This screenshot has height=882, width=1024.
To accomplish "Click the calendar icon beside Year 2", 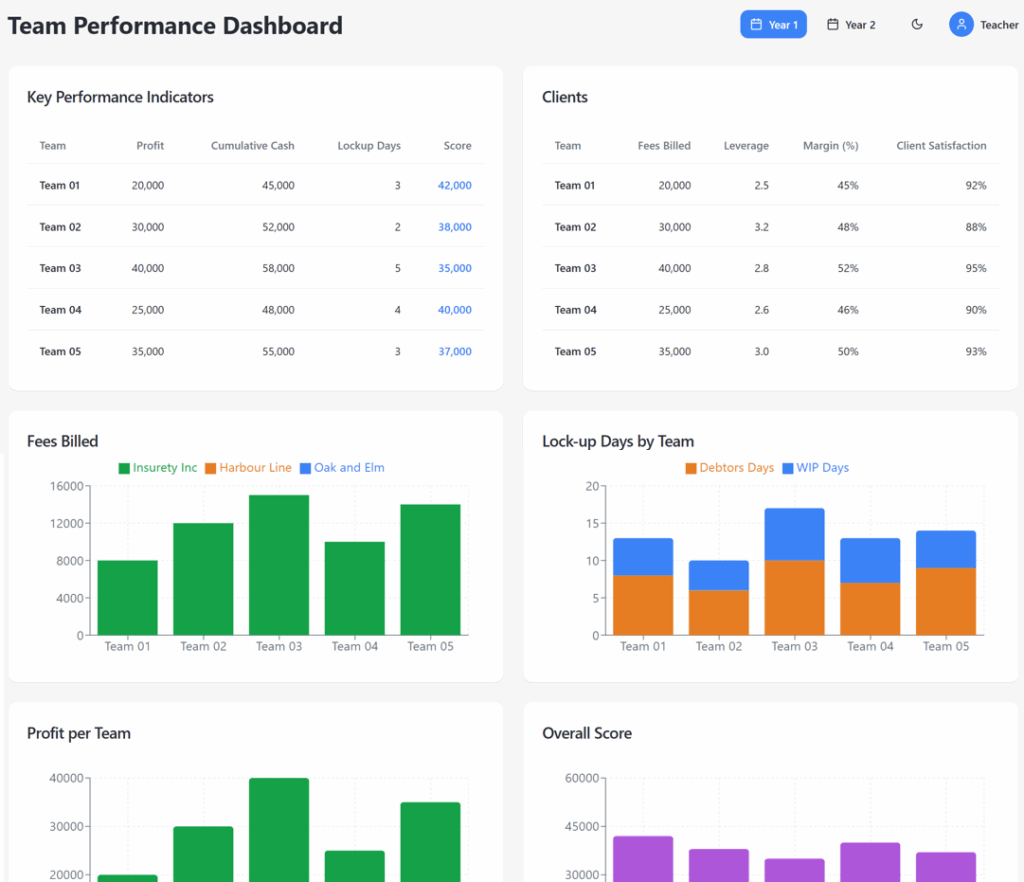I will [x=833, y=25].
